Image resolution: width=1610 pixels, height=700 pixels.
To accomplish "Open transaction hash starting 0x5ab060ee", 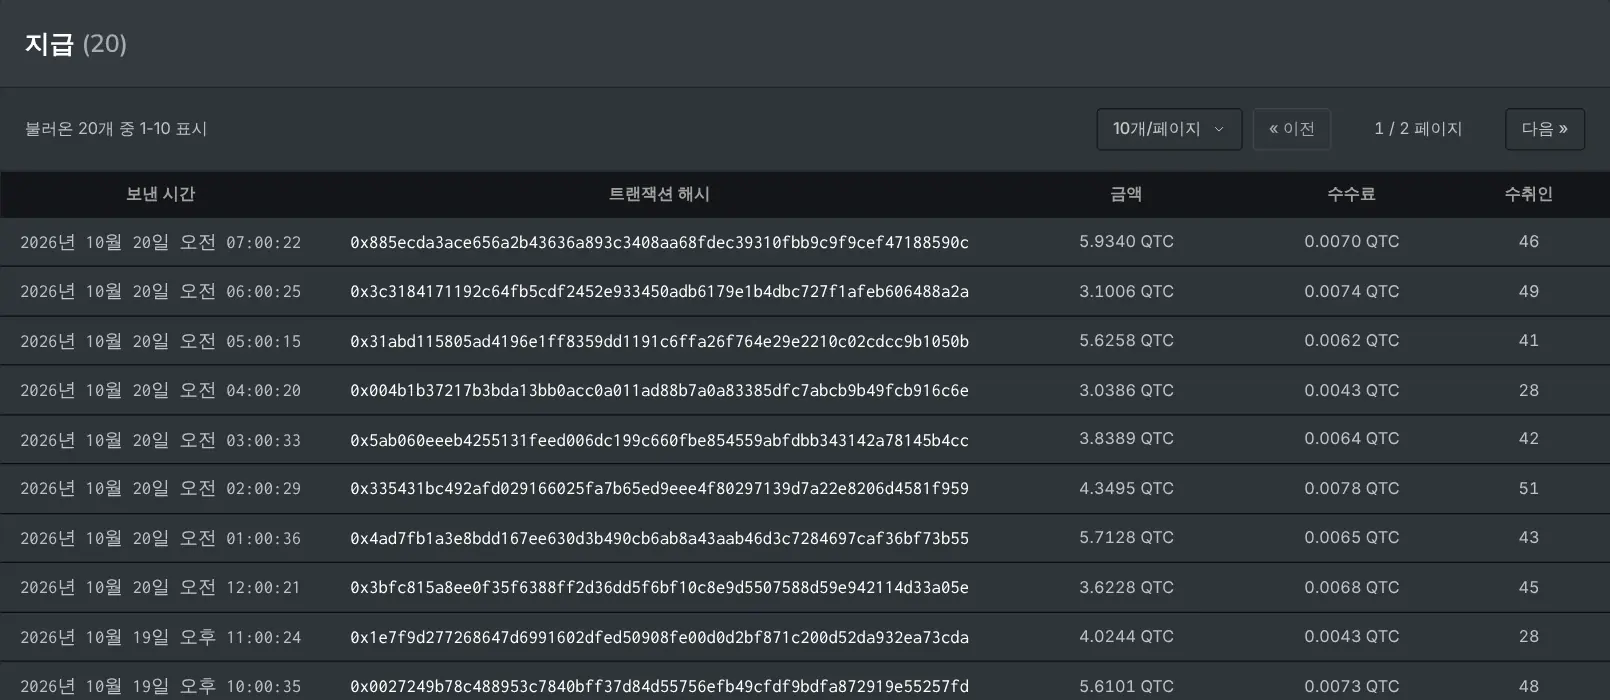I will coord(659,440).
